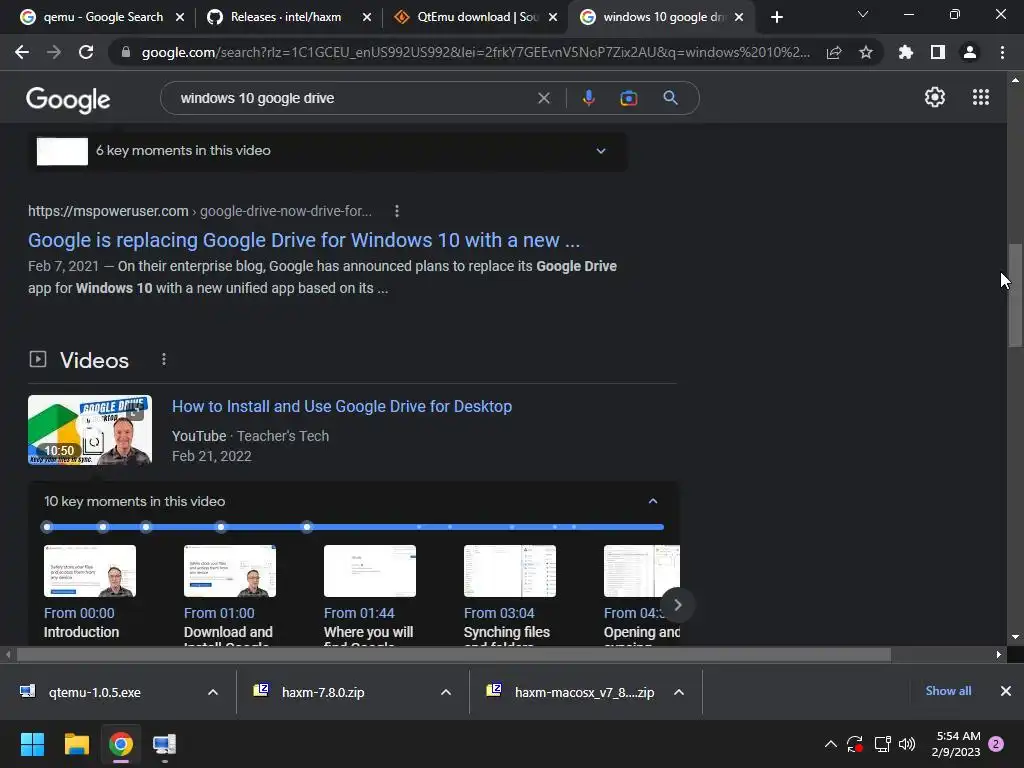This screenshot has width=1024, height=768.
Task: Show all downloads
Action: pos(948,691)
